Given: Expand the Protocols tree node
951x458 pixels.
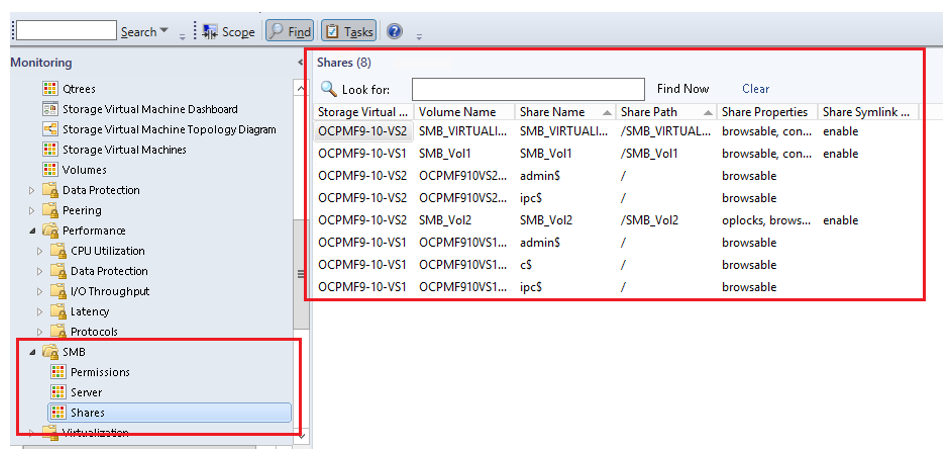Looking at the screenshot, I should [40, 332].
